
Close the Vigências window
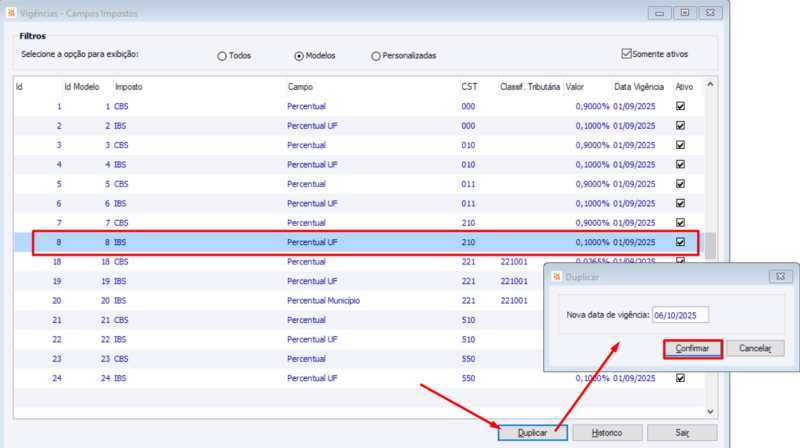(x=710, y=13)
